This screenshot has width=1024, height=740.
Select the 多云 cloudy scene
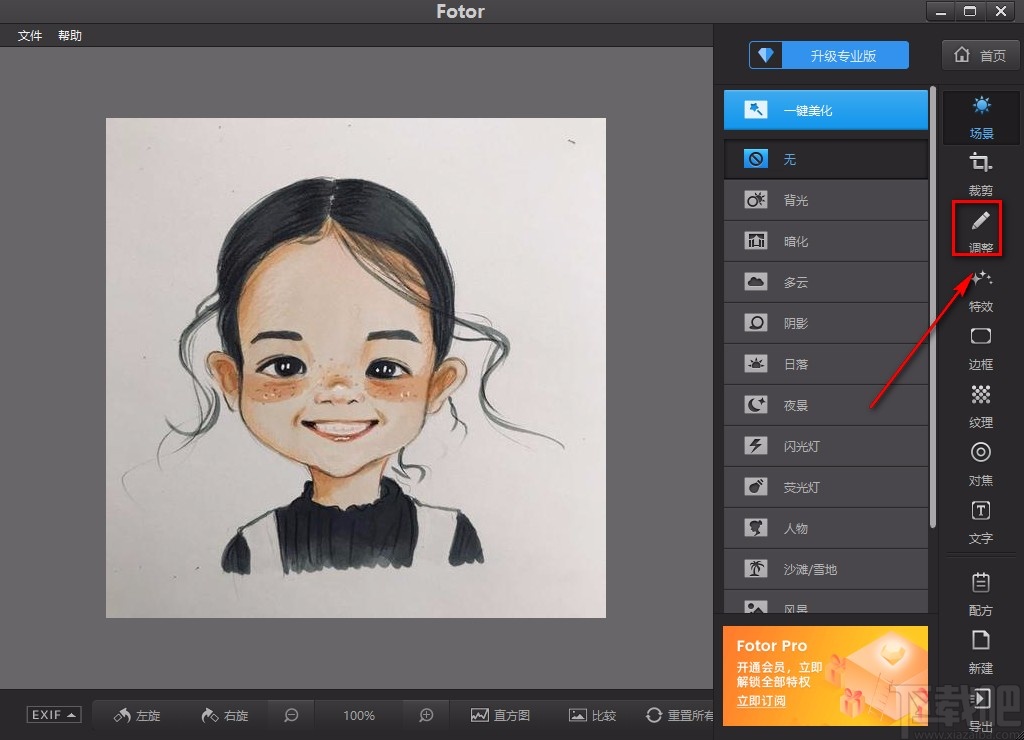click(x=825, y=282)
